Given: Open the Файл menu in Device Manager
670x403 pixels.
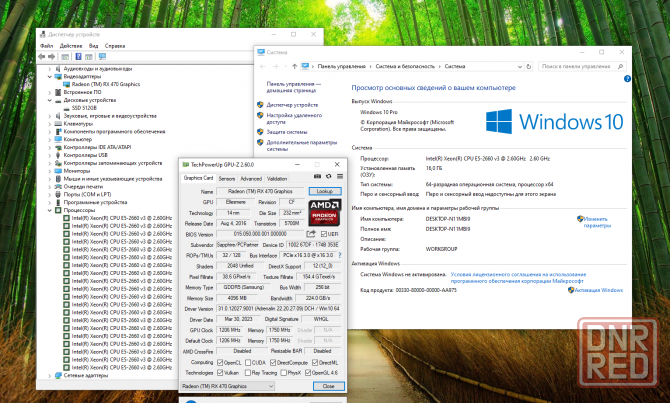Looking at the screenshot, I should (x=47, y=46).
